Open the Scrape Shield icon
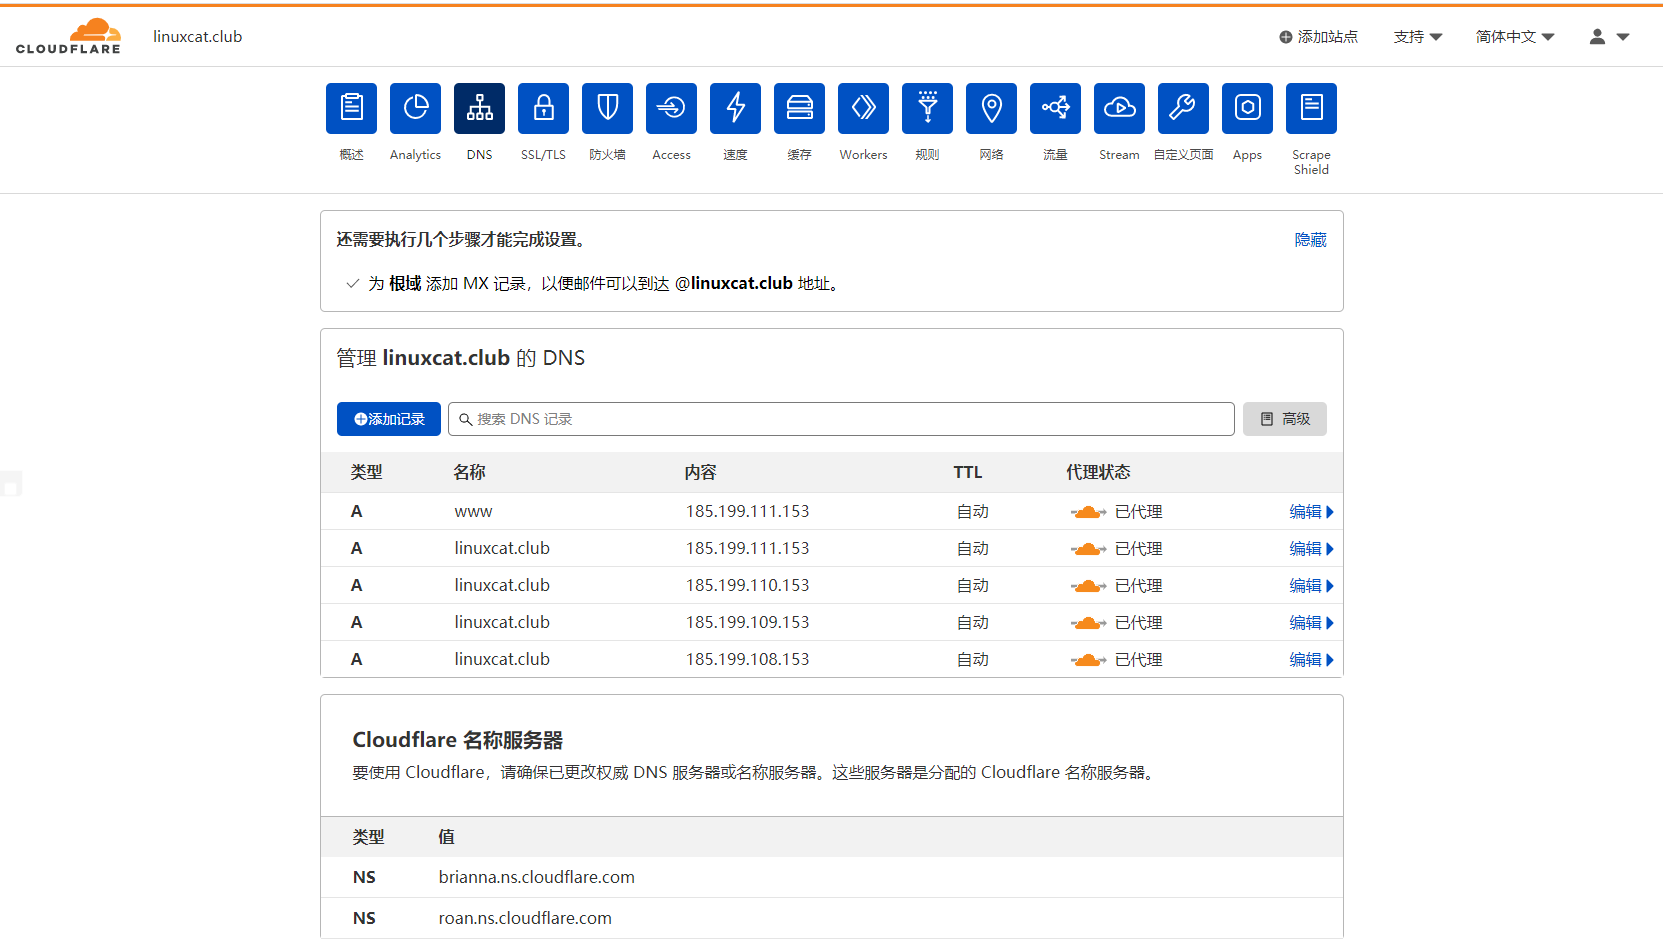 tap(1311, 108)
